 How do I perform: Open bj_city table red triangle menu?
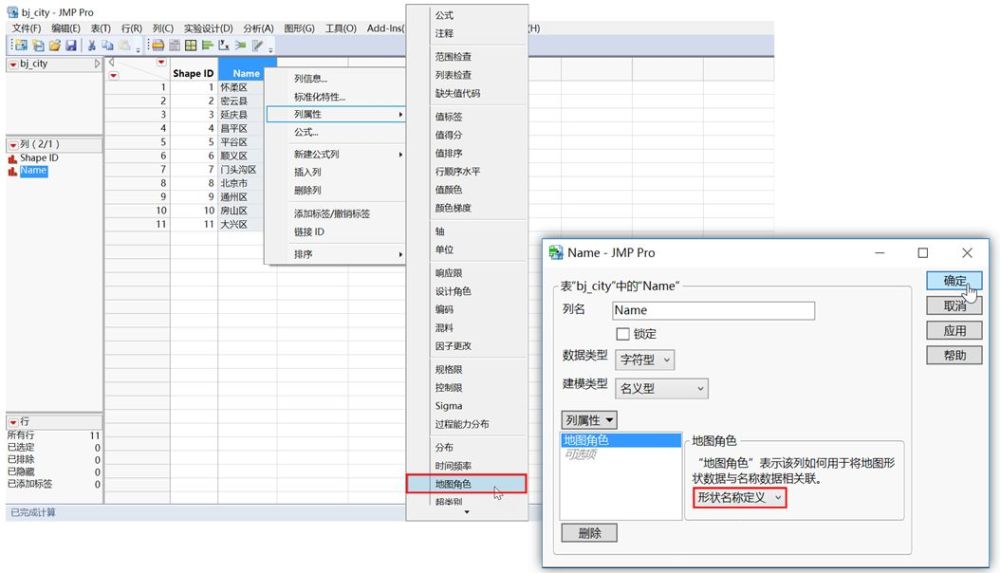[x=13, y=64]
